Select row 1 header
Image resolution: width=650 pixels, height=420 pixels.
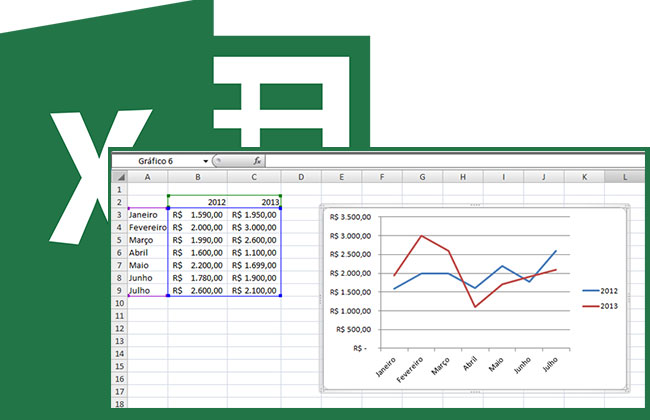(119, 189)
